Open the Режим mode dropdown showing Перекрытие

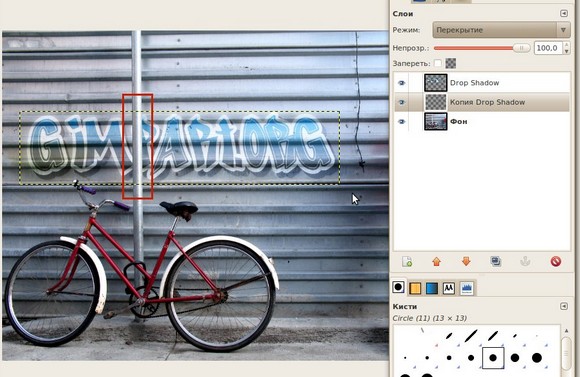click(501, 30)
